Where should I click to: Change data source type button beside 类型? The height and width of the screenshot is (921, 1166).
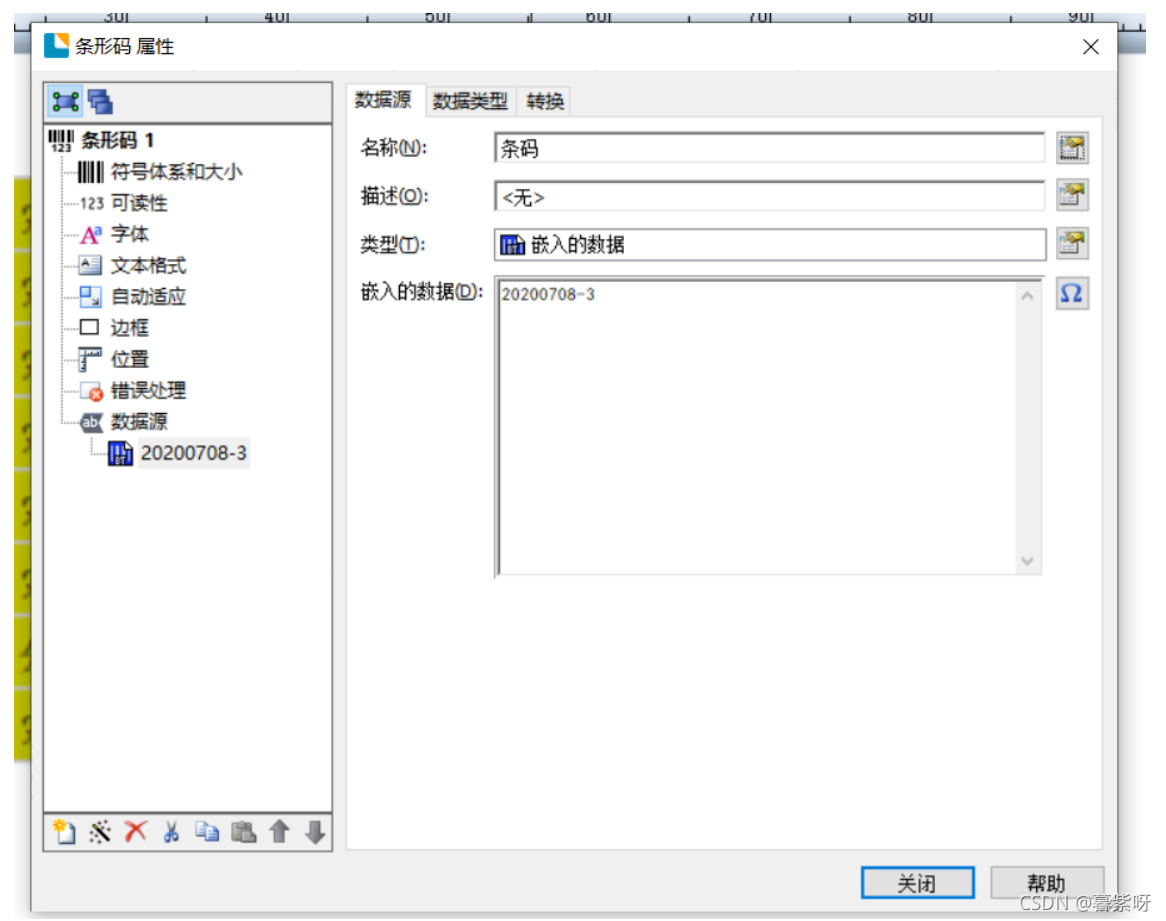(x=1072, y=243)
